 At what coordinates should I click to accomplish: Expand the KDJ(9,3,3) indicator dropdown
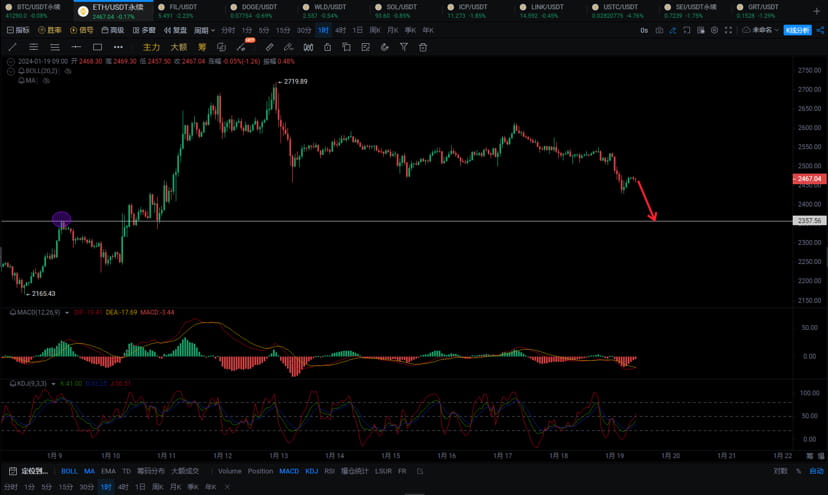pos(53,384)
